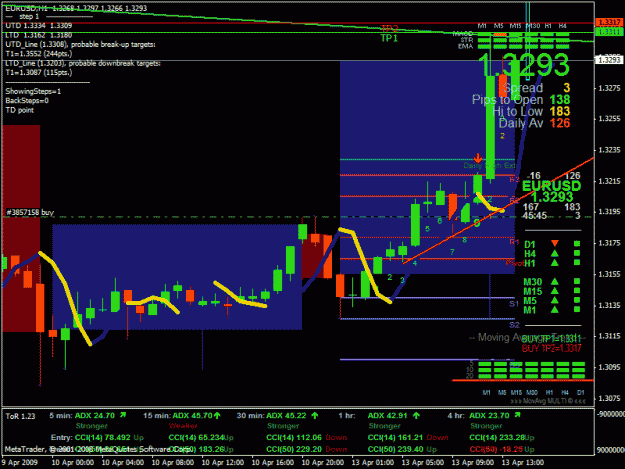This screenshot has height=469, width=625.
Task: Click the BUY TP2=1.3317 label
Action: pyautogui.click(x=551, y=348)
